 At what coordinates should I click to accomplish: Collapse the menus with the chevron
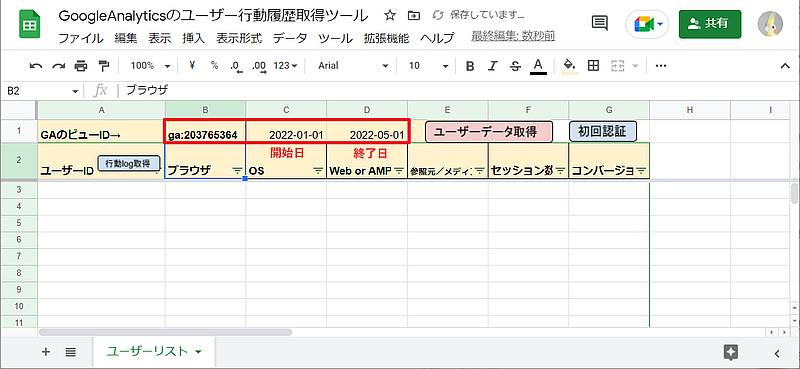coord(785,66)
